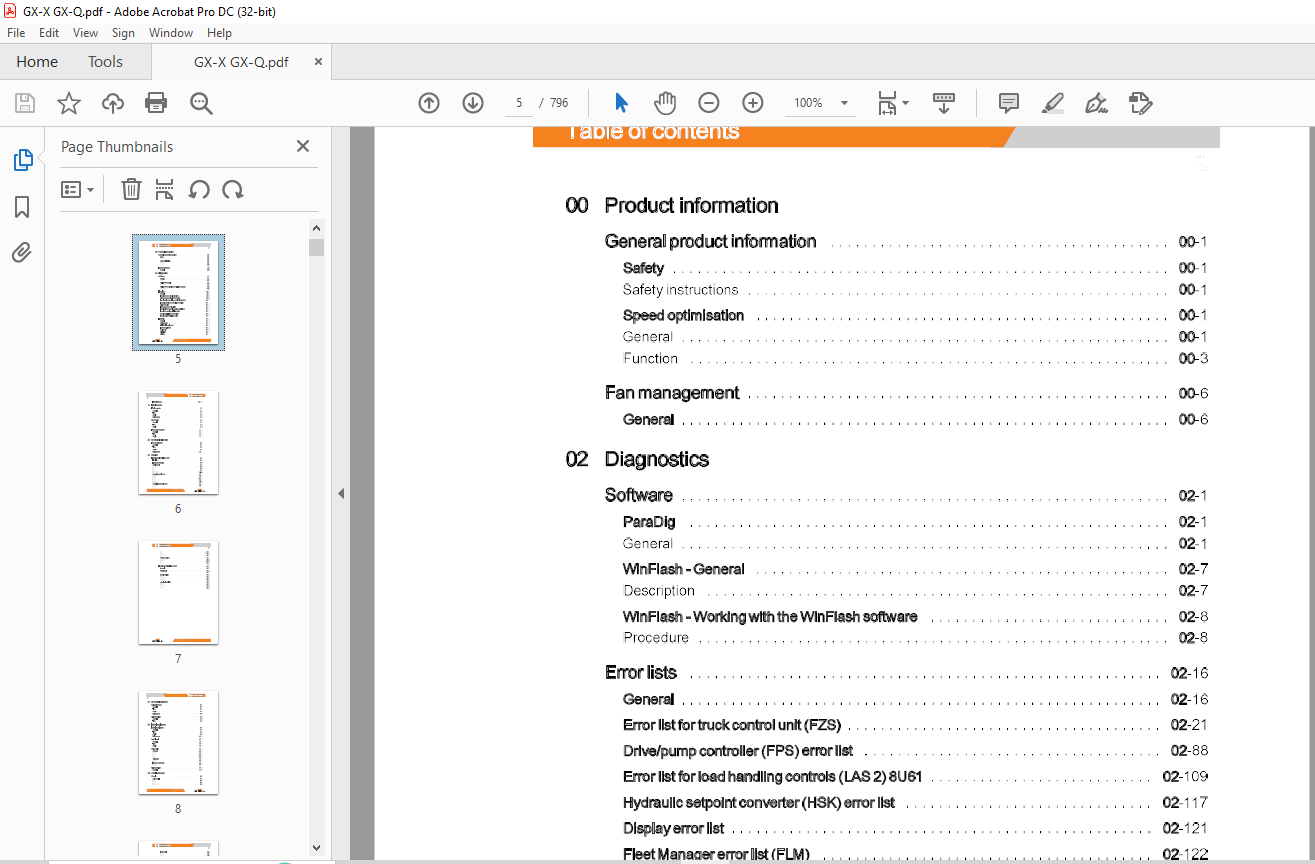1315x864 pixels.
Task: Click the read mode keyboard icon
Action: coord(944,103)
